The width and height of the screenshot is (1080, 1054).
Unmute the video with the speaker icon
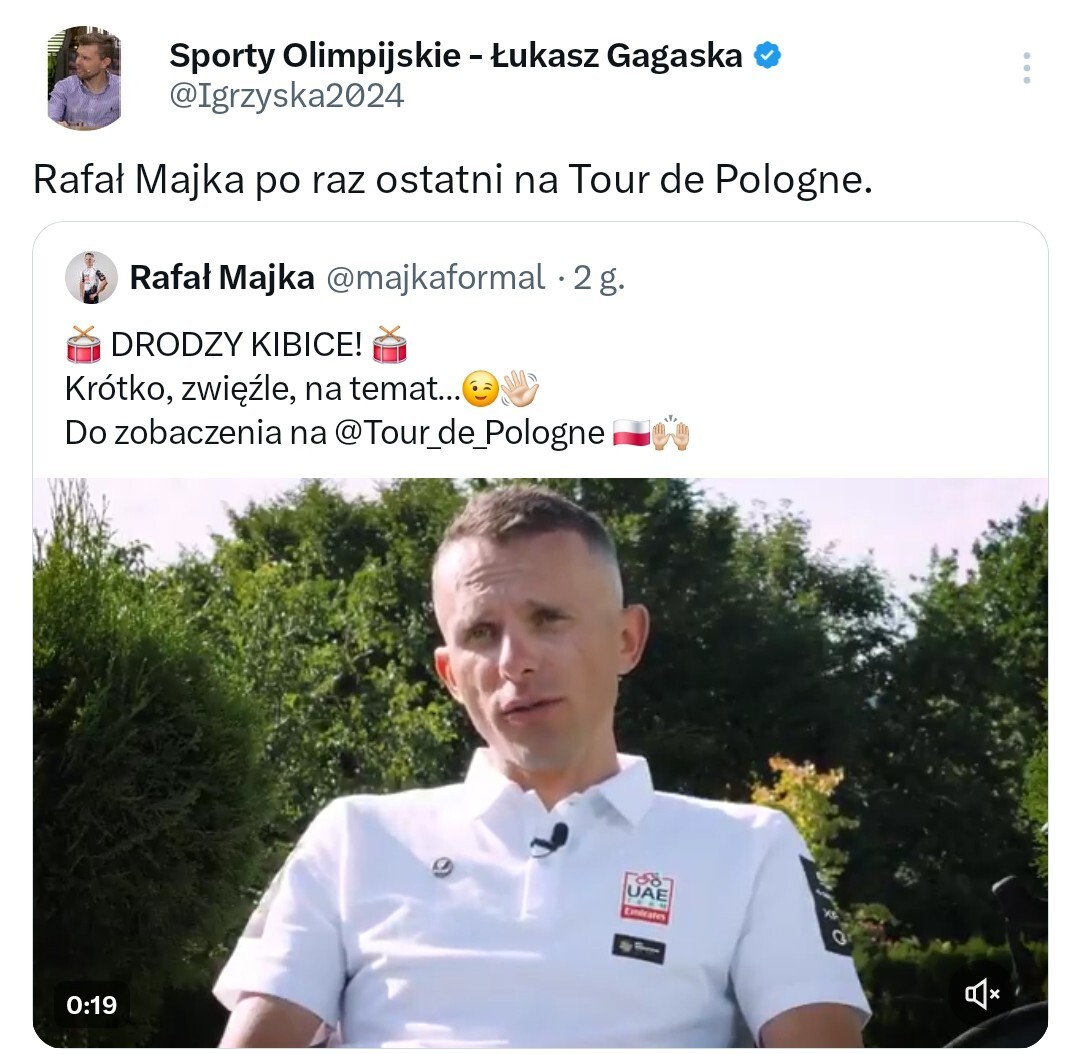tap(982, 993)
